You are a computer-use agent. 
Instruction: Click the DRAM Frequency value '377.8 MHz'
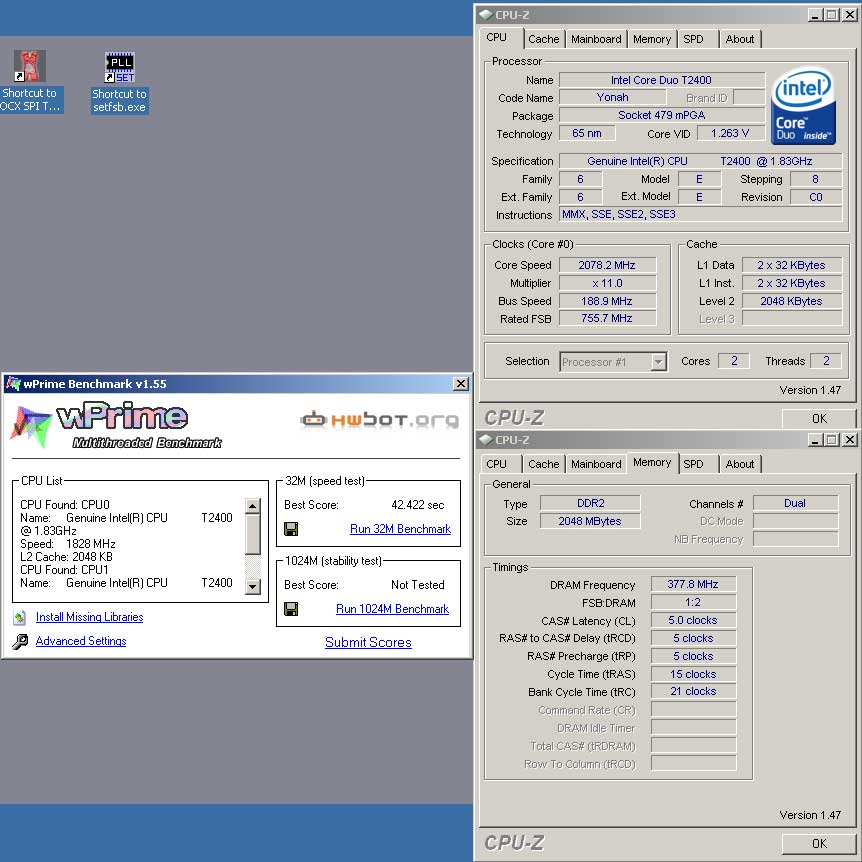[x=693, y=584]
